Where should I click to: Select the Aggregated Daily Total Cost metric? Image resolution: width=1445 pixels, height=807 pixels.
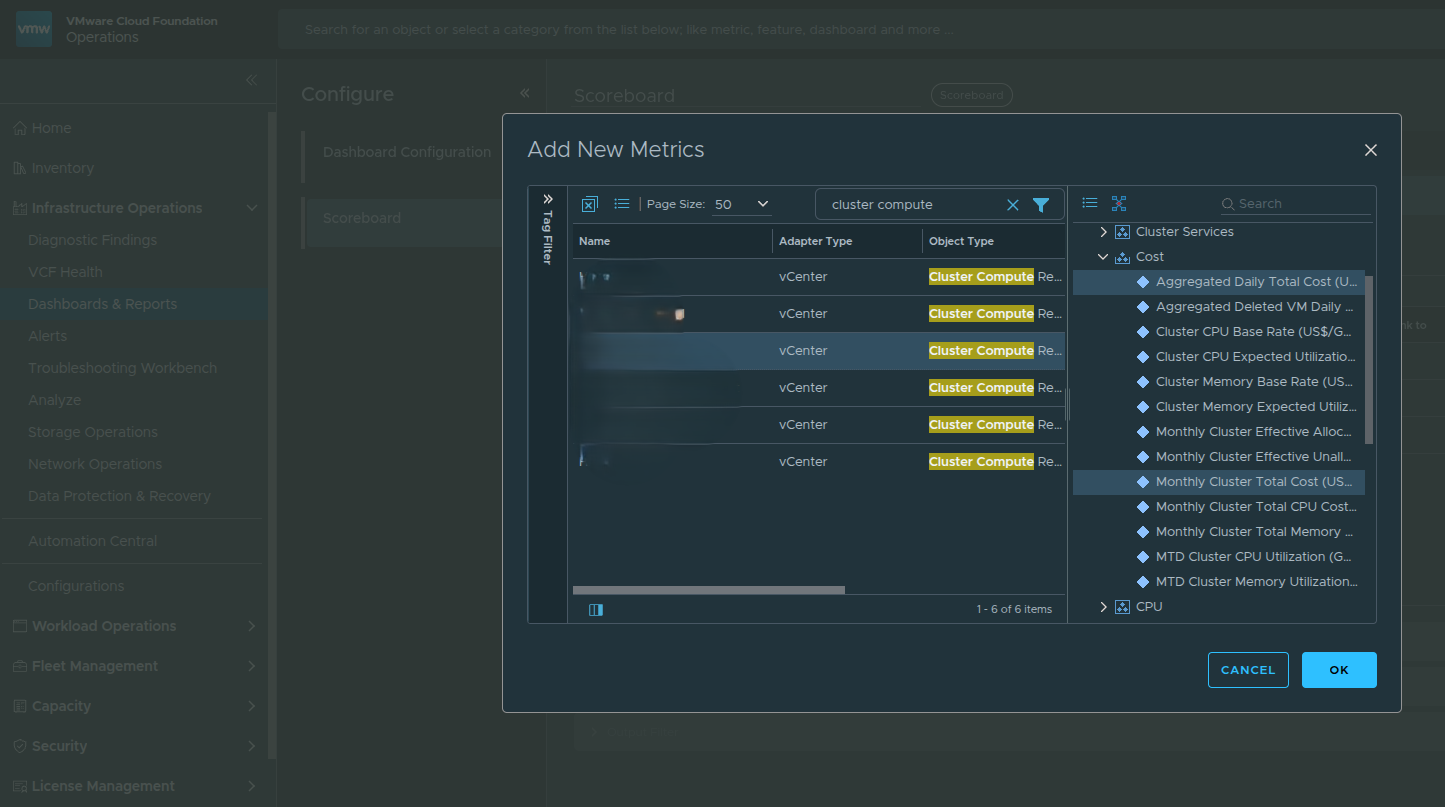(1255, 281)
